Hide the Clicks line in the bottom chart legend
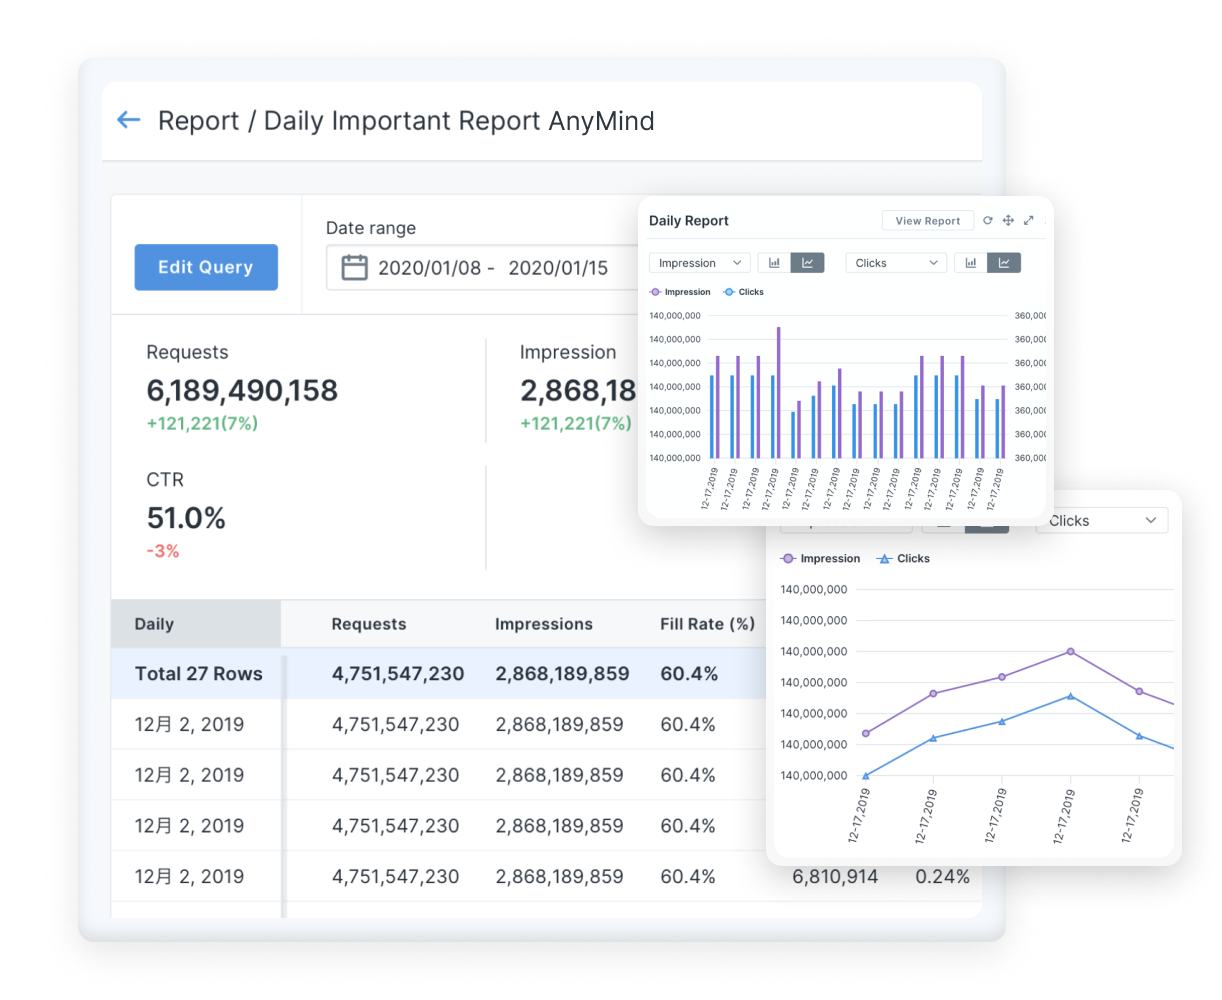 (x=903, y=558)
